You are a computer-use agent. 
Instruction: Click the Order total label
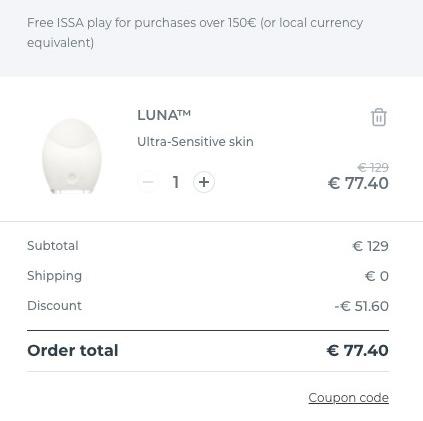point(73,350)
